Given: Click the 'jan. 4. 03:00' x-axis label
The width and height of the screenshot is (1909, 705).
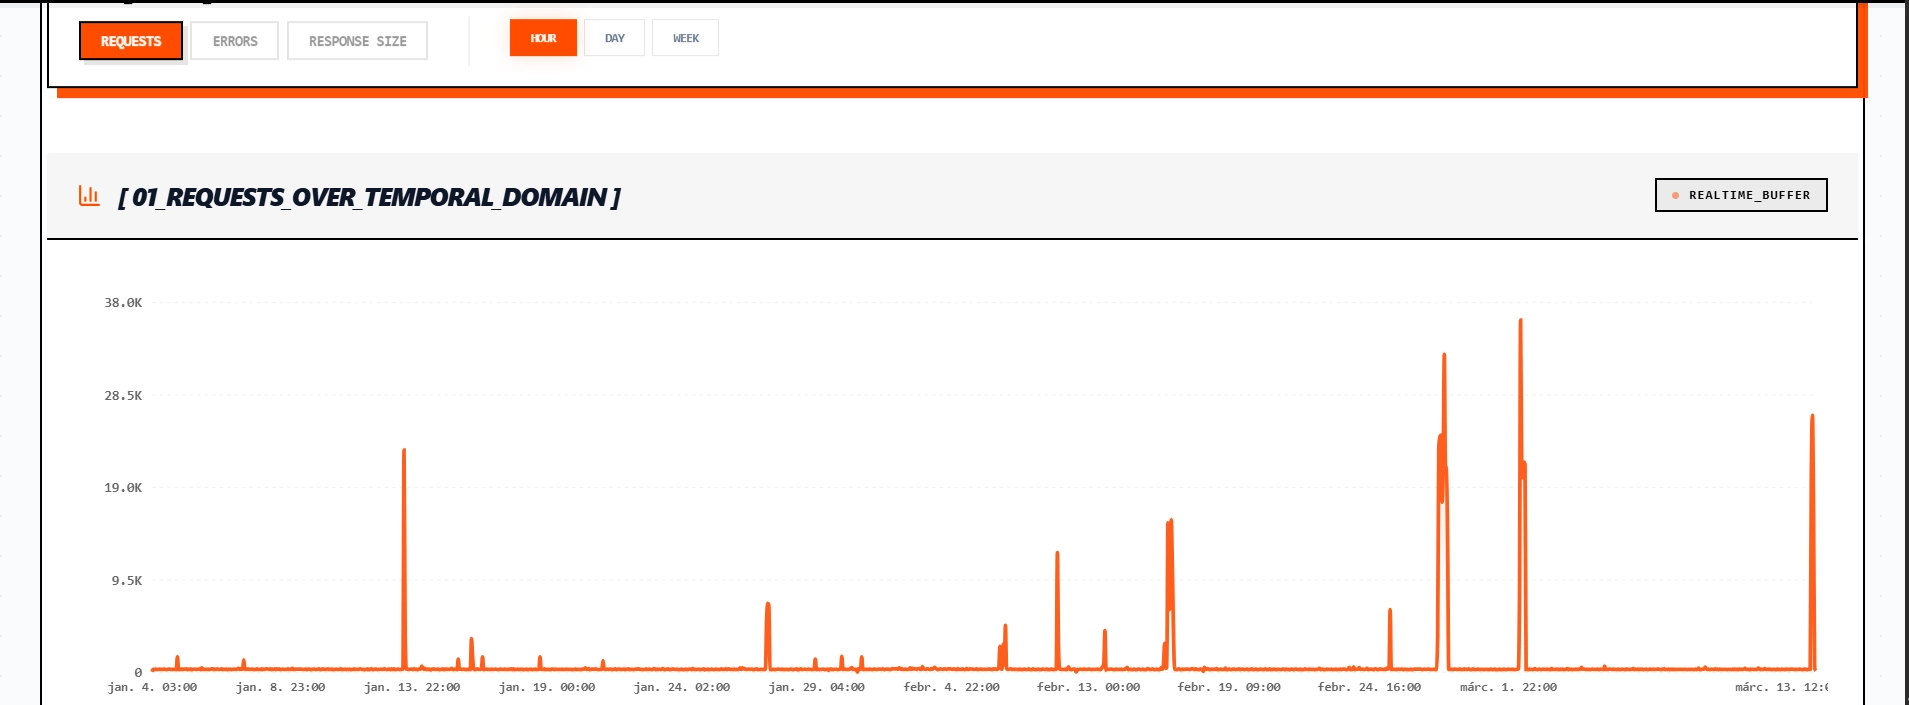Looking at the screenshot, I should tap(152, 687).
